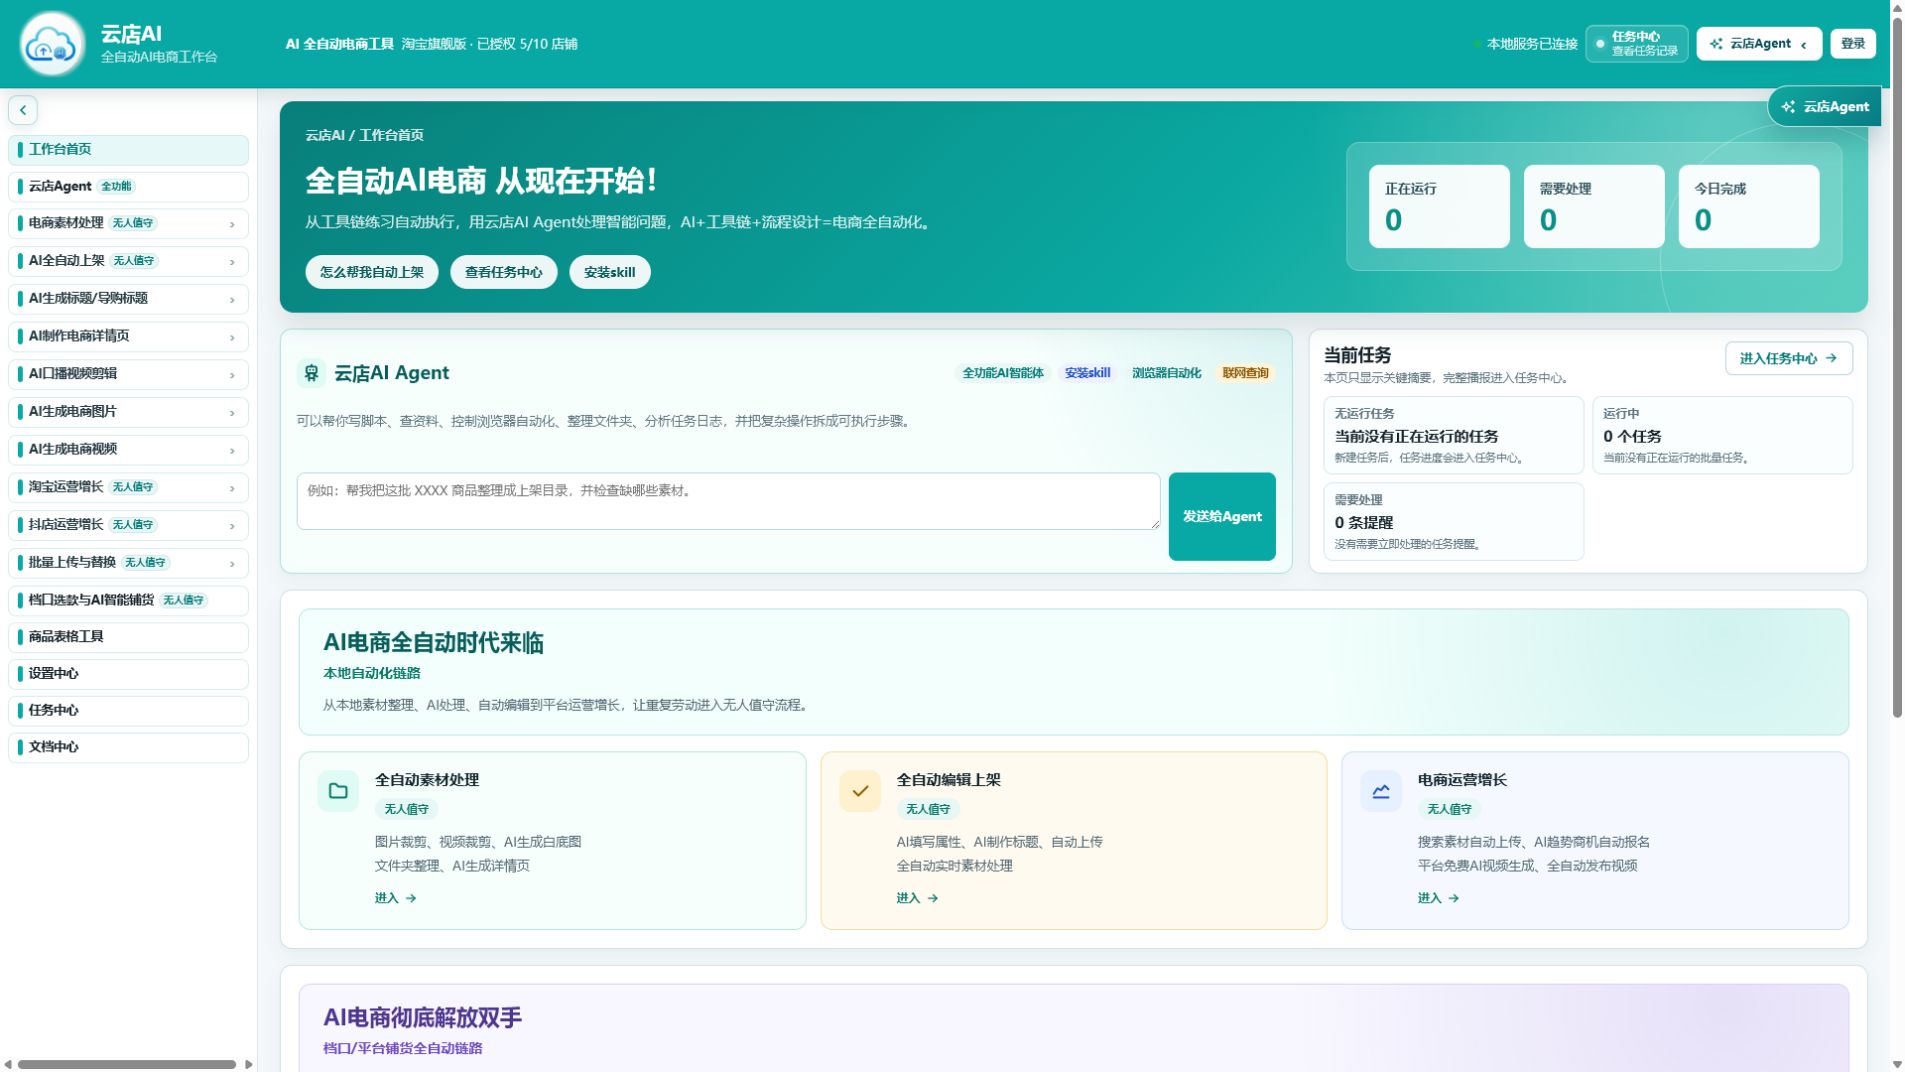Click 本地自动化链路 subtitle text

coord(371,673)
